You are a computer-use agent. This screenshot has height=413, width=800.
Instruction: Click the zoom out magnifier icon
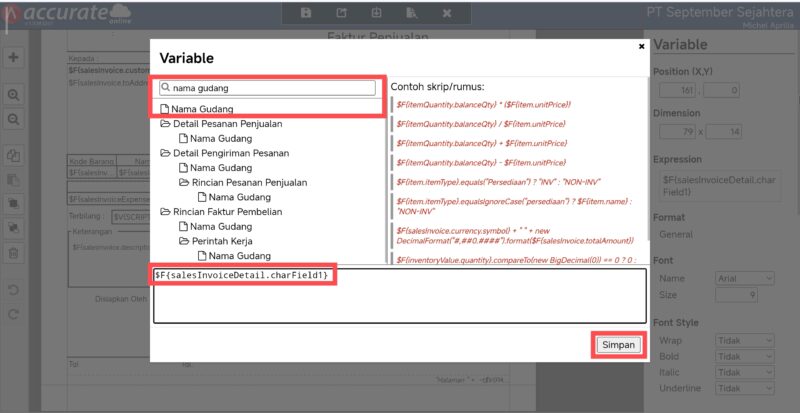(14, 119)
